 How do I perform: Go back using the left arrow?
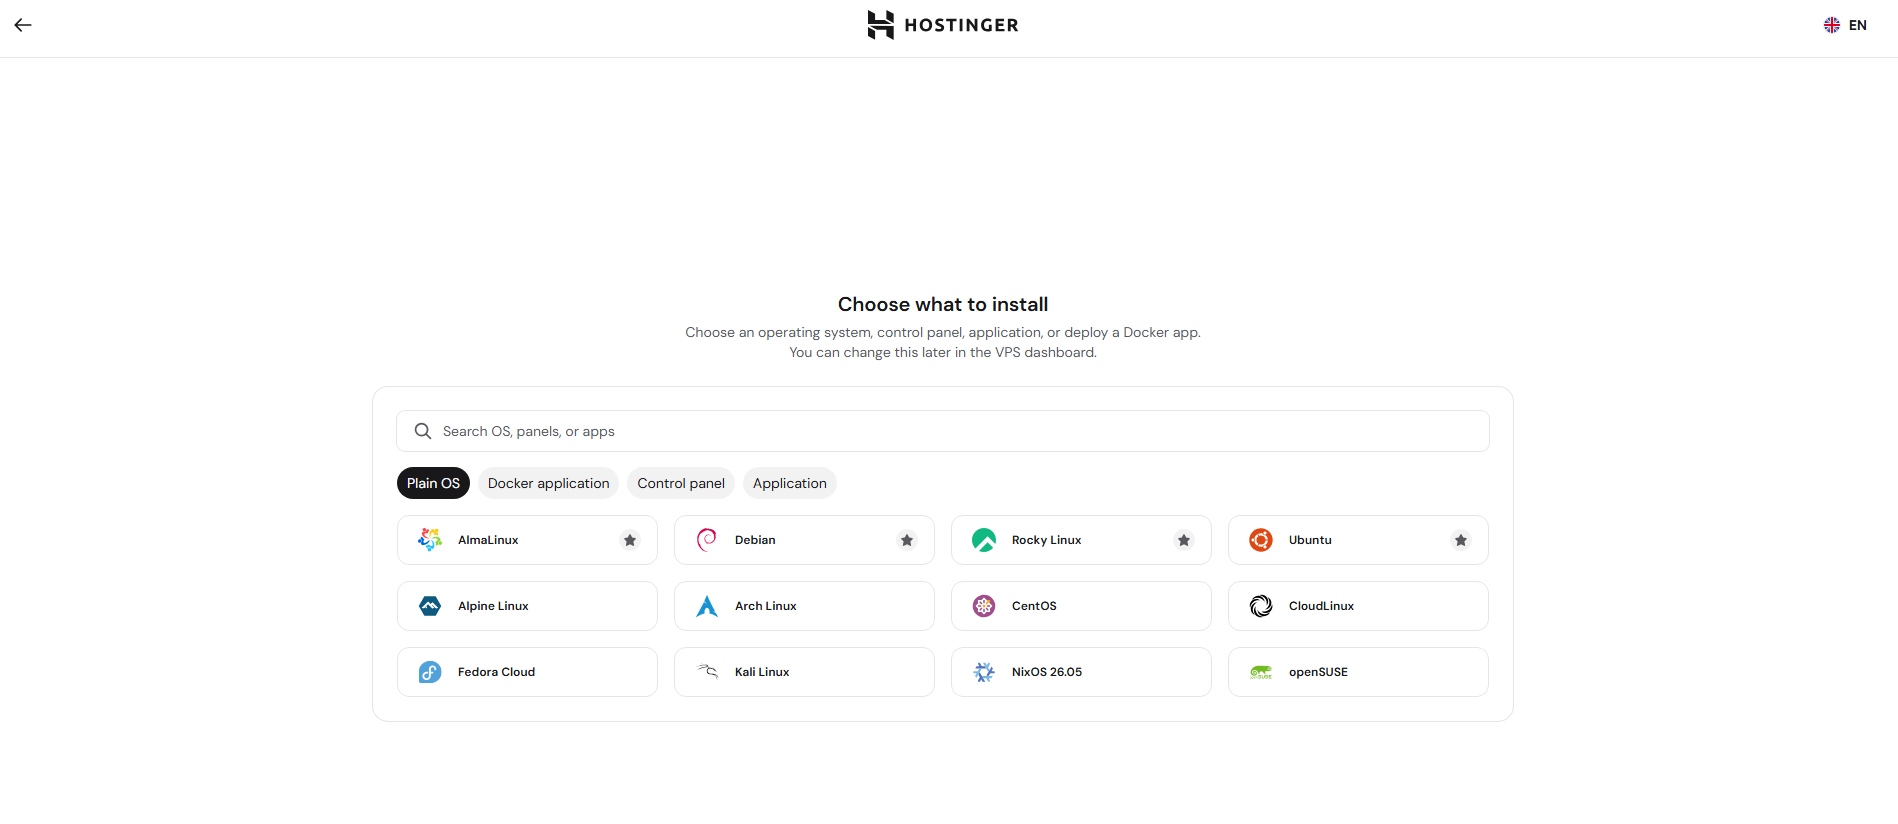click(23, 25)
